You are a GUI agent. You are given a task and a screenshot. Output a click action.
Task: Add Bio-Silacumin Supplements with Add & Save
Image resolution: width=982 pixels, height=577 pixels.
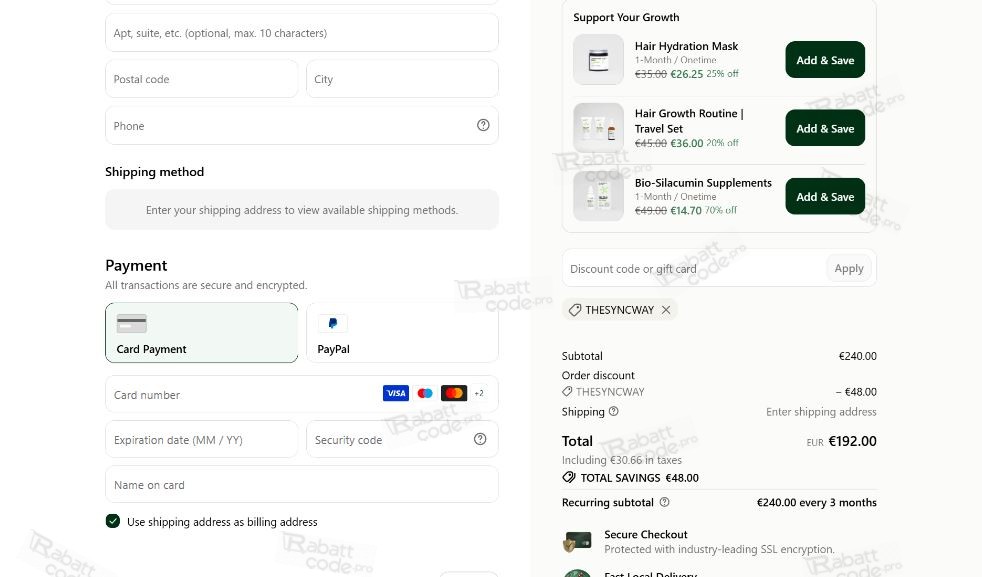pyautogui.click(x=825, y=197)
